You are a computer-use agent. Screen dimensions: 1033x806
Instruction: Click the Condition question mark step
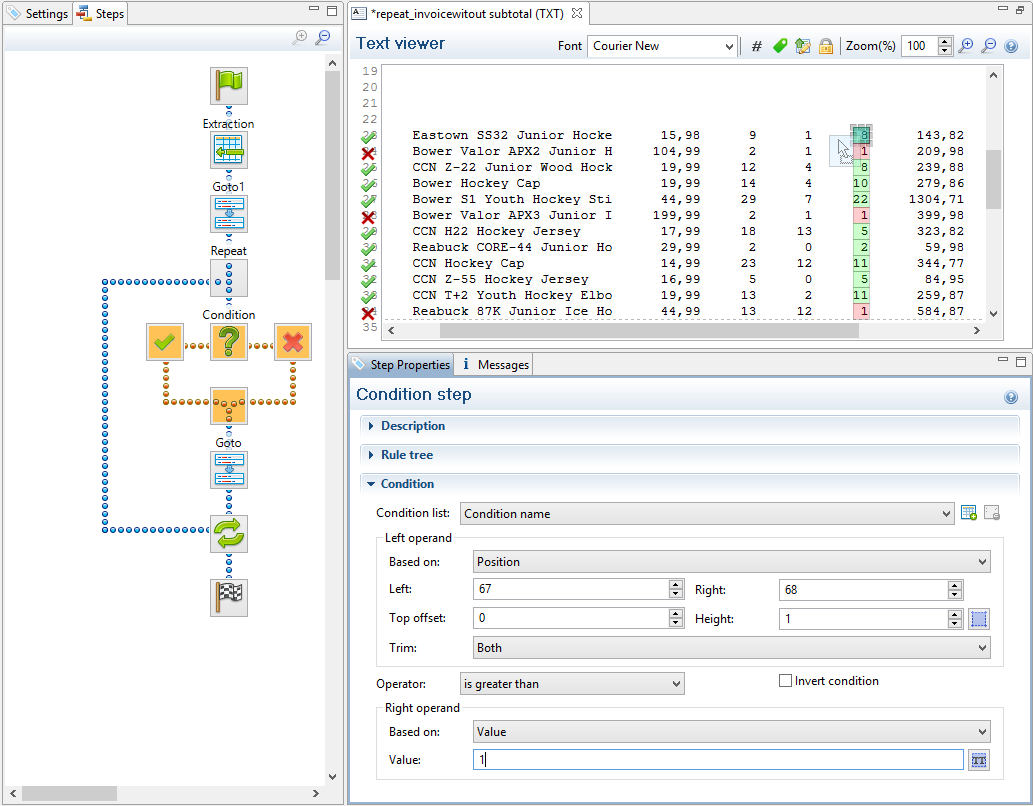coord(229,342)
